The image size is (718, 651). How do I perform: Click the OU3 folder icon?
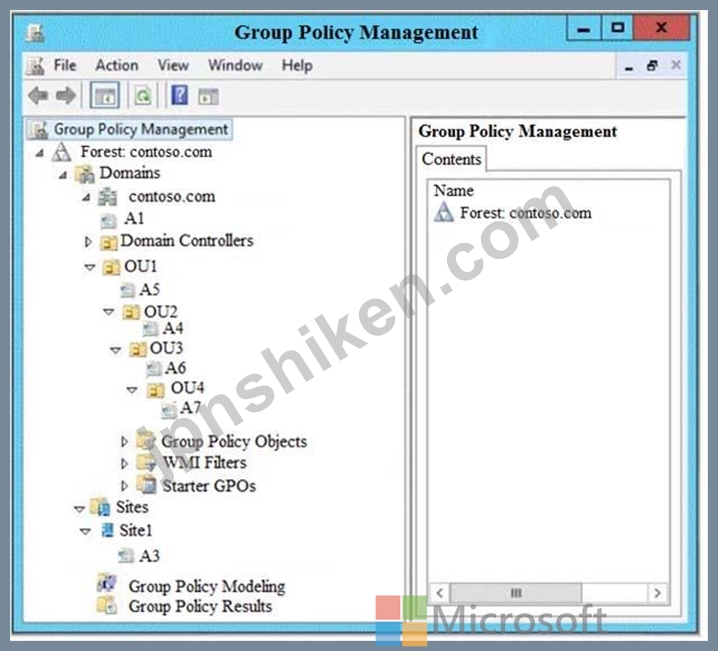137,349
